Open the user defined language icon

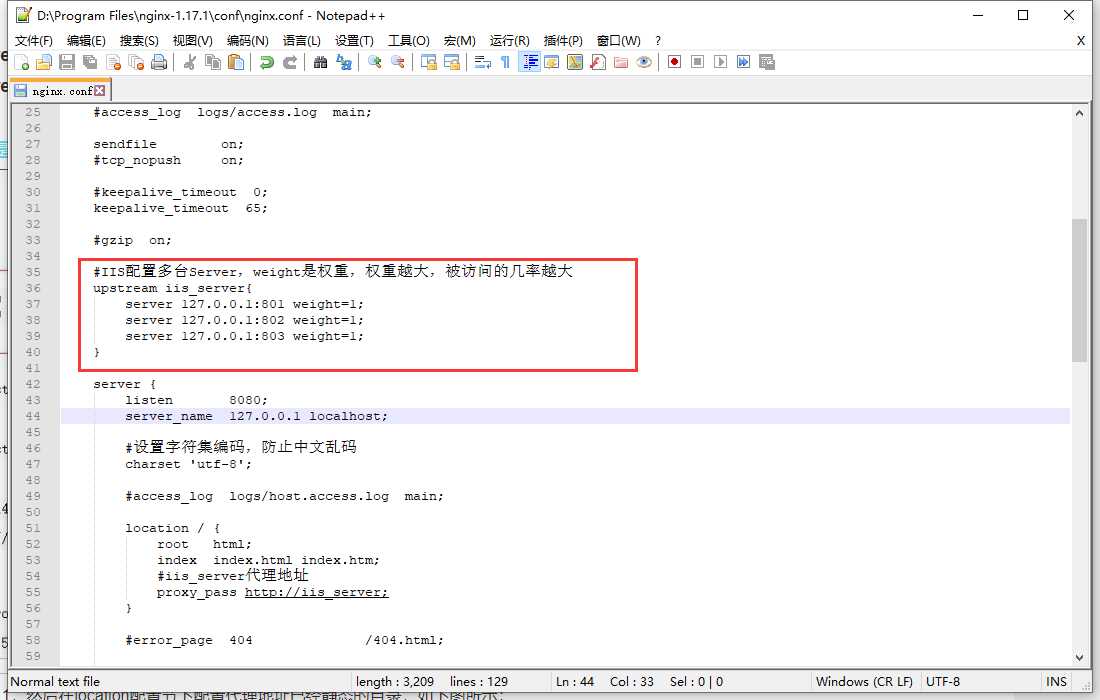pos(552,62)
